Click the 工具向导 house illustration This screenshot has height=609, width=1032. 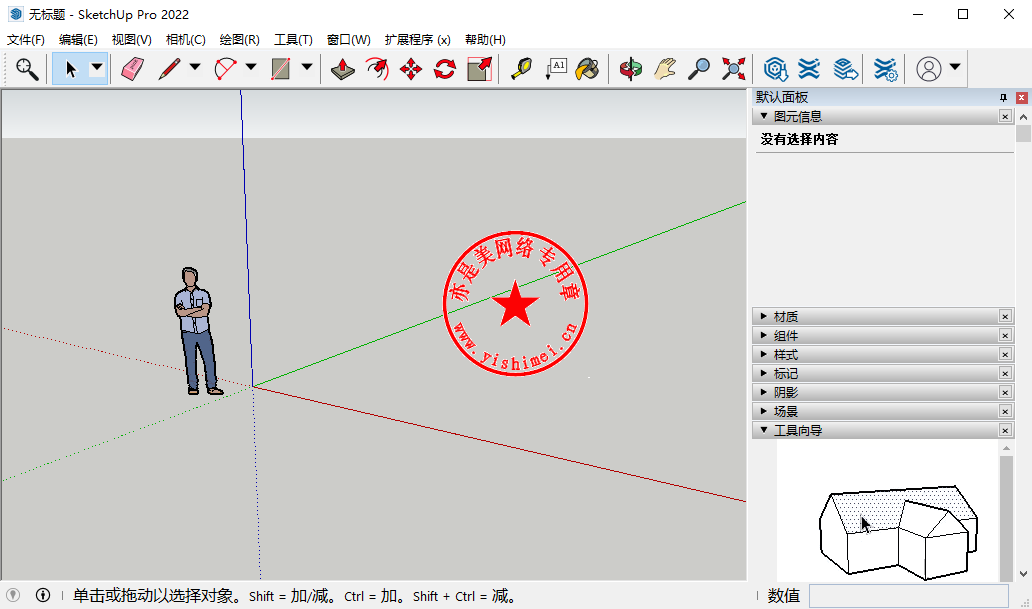(898, 533)
